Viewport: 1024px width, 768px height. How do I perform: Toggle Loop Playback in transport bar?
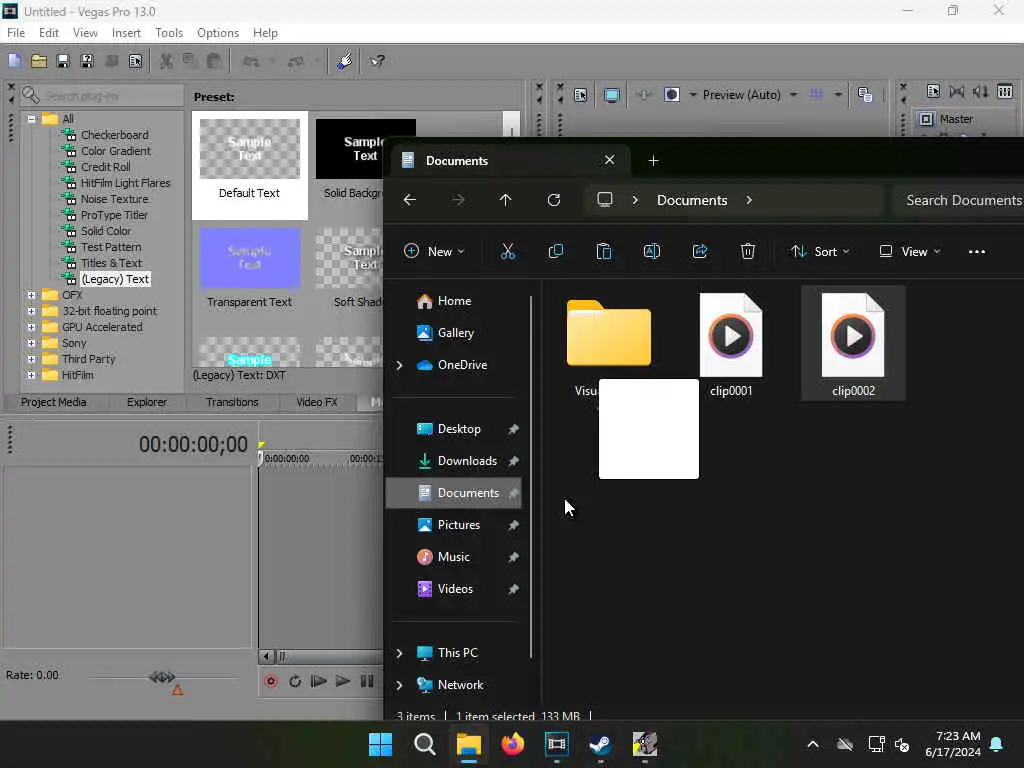click(x=295, y=682)
